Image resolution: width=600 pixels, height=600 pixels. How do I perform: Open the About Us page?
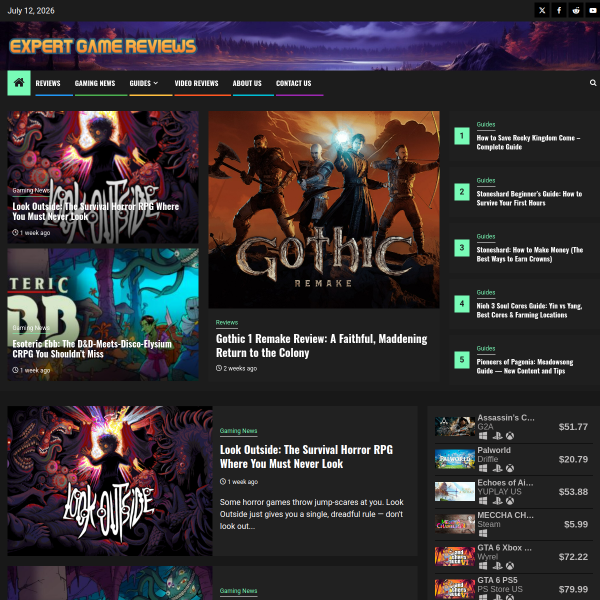[x=247, y=83]
